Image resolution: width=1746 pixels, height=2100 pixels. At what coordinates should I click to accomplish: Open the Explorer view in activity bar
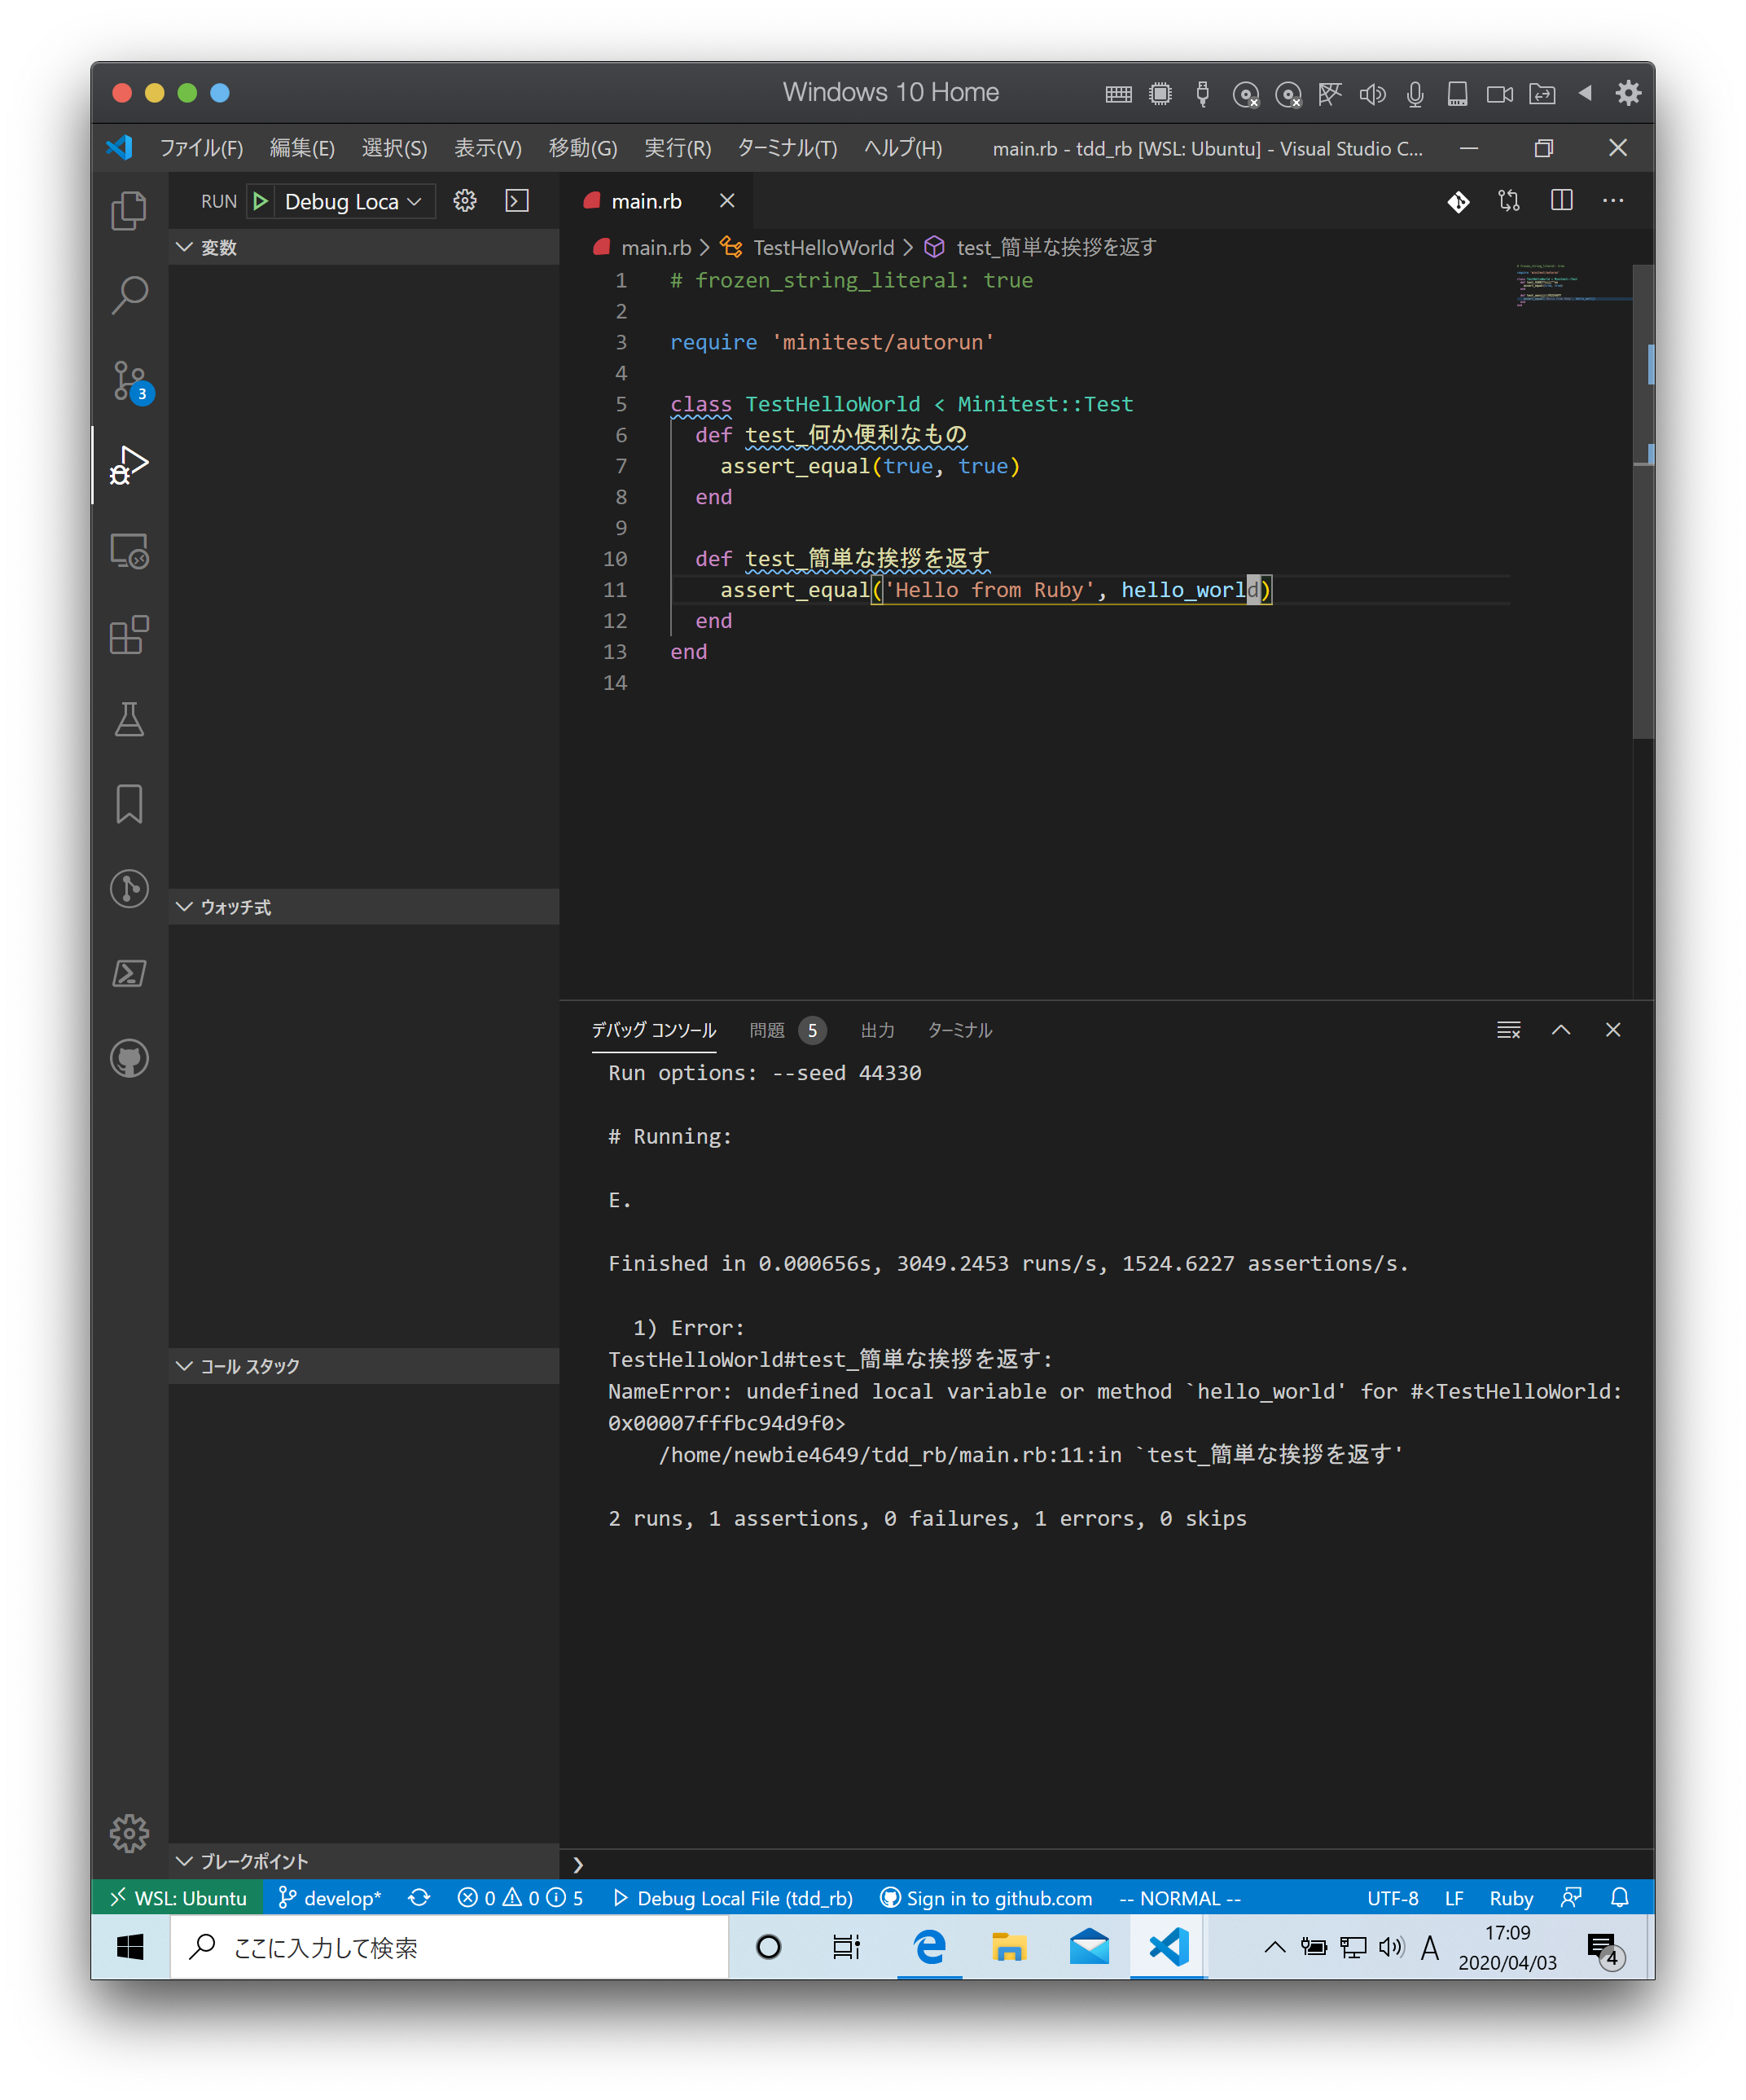[129, 210]
